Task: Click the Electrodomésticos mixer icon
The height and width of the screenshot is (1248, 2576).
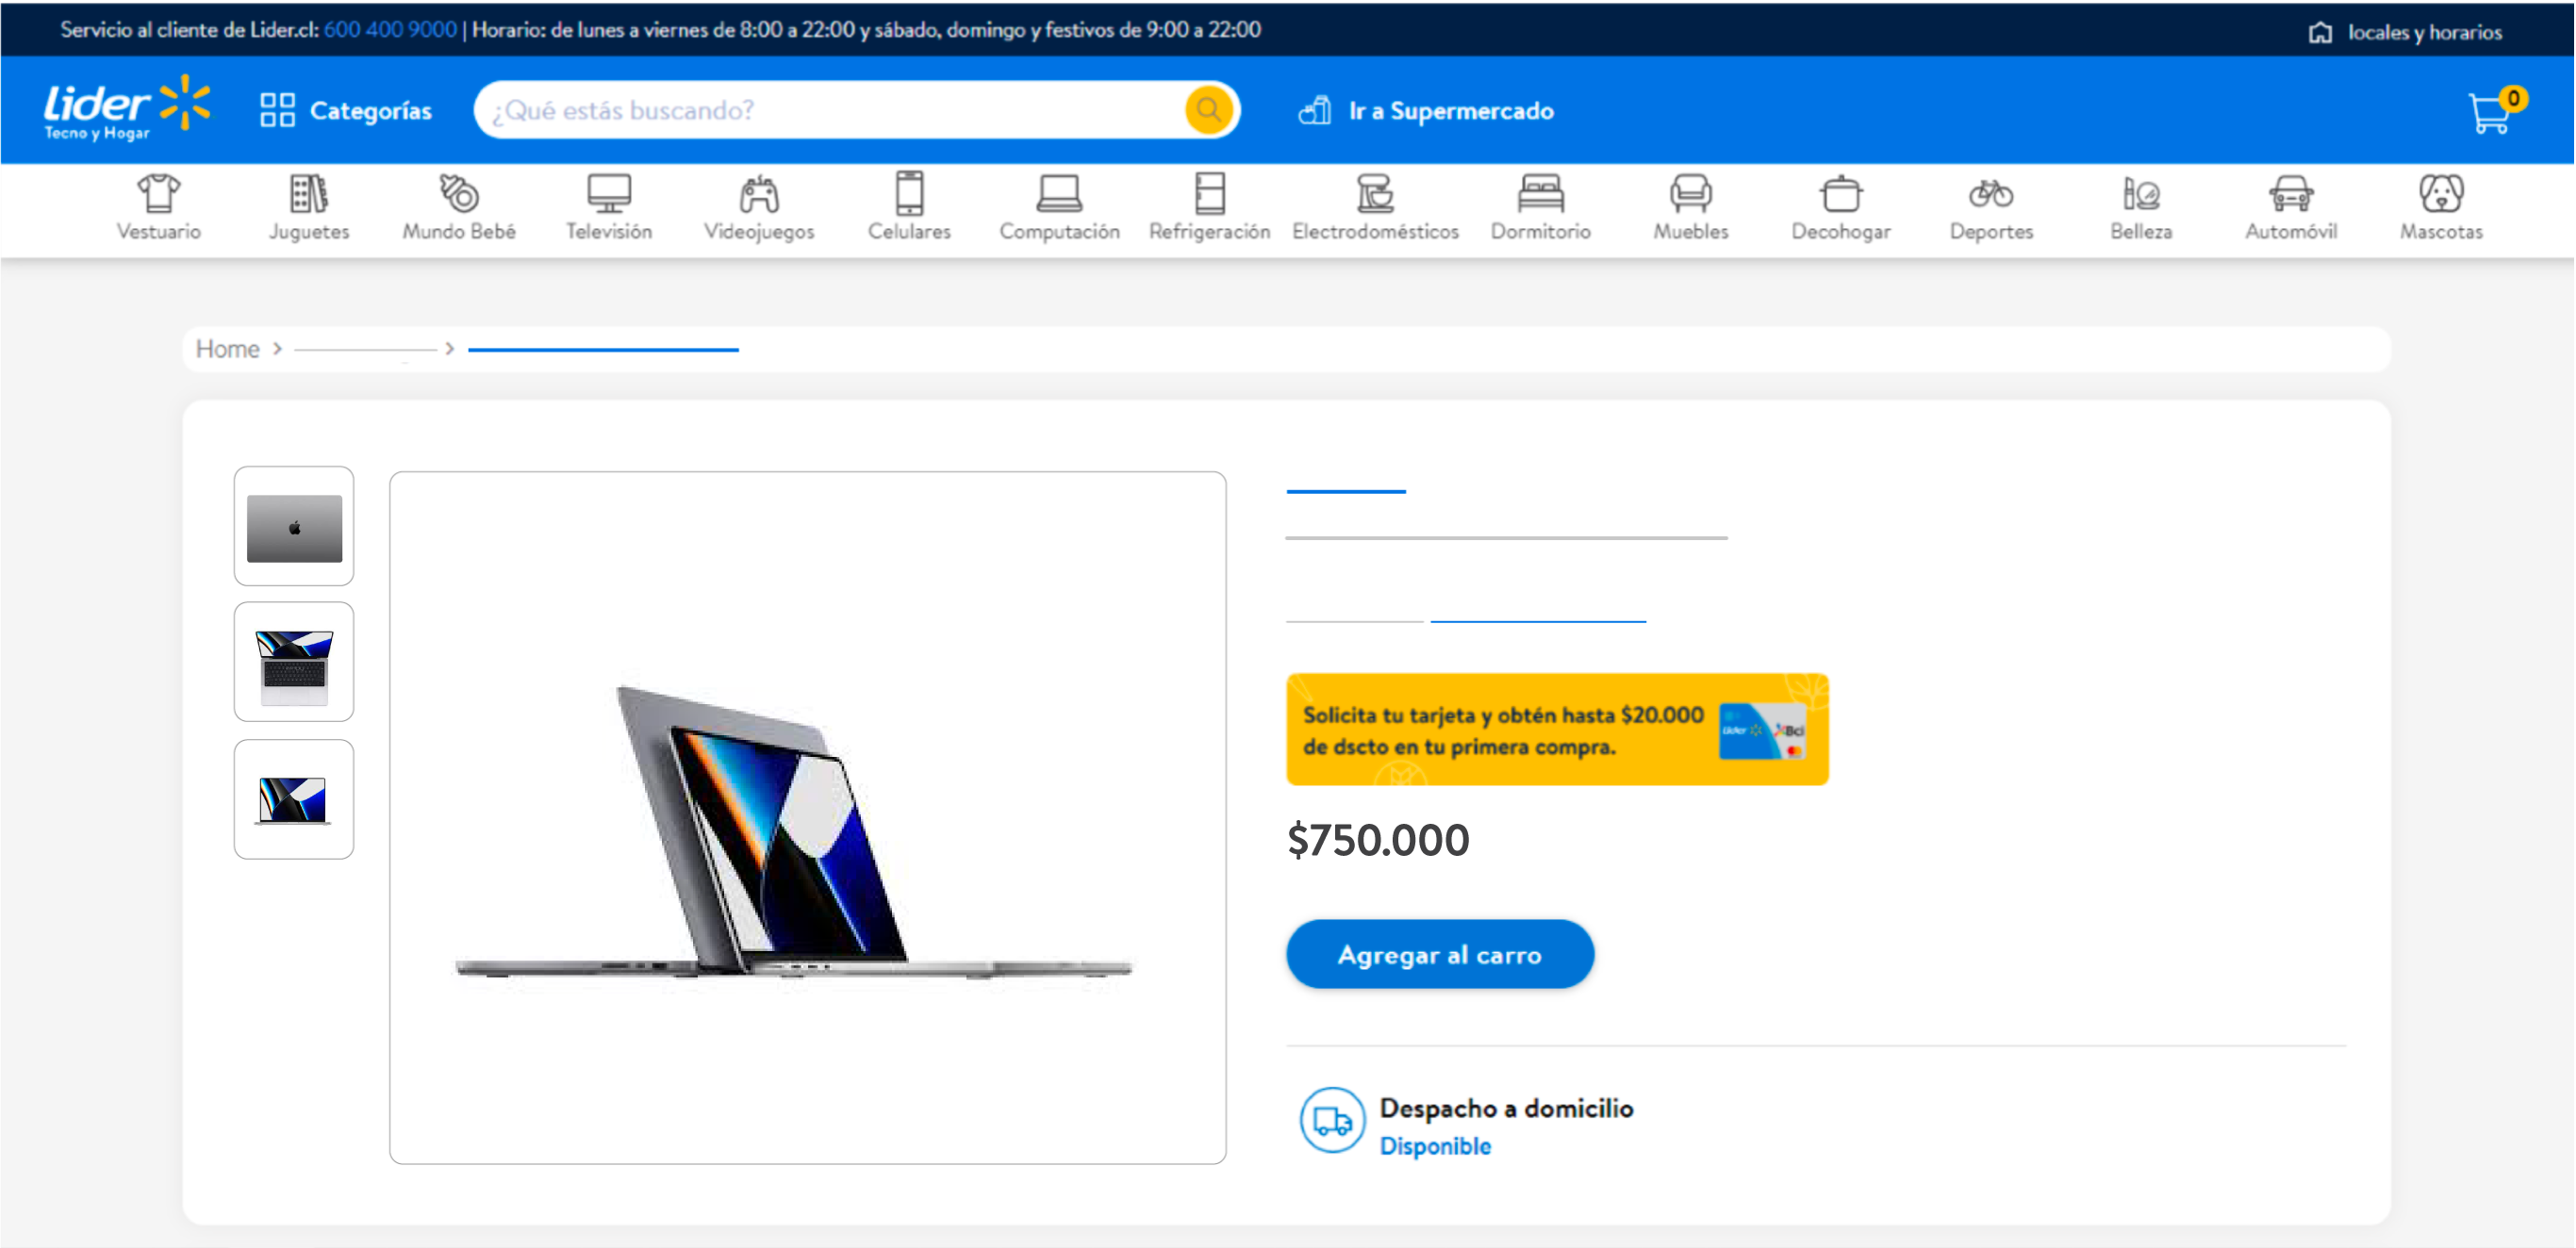Action: pos(1375,193)
